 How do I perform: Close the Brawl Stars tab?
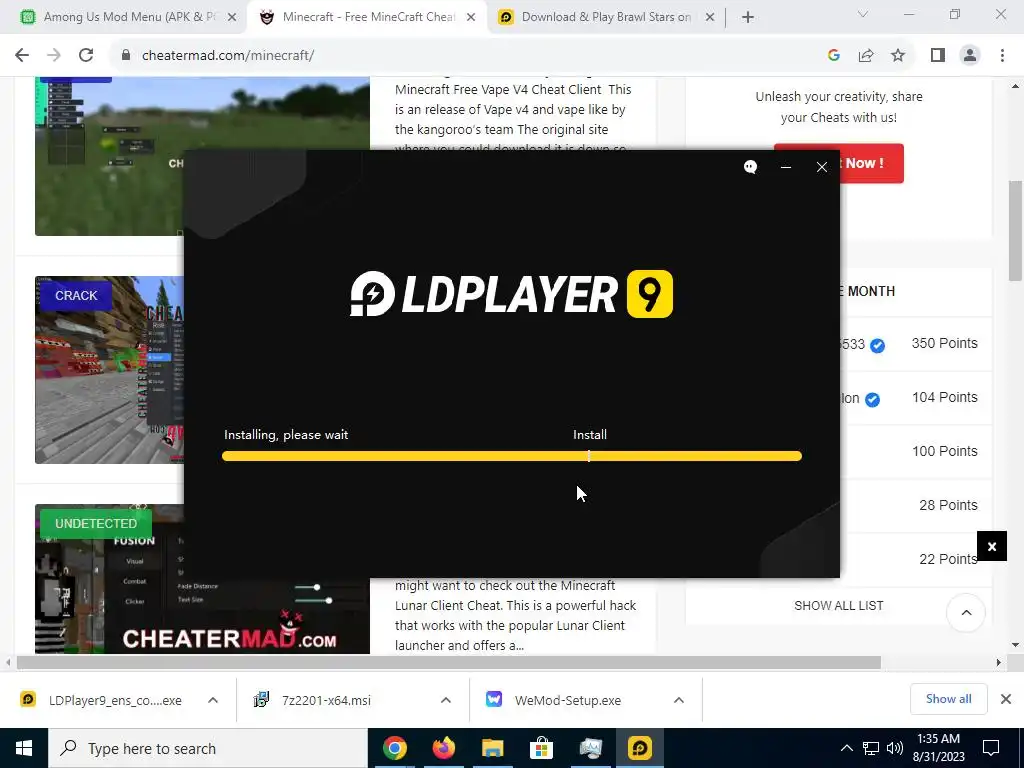[x=710, y=18]
